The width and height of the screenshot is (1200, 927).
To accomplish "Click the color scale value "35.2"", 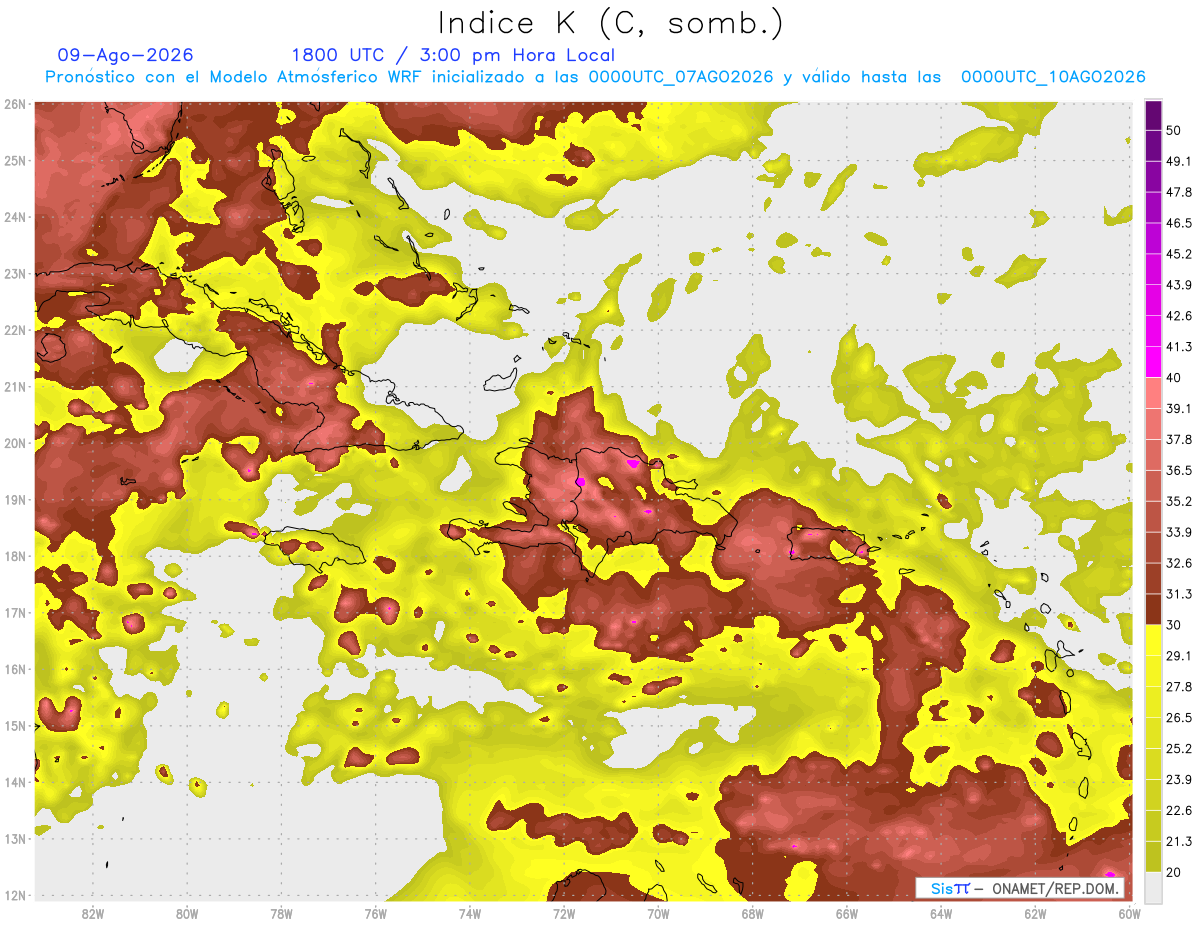I will coord(1178,501).
